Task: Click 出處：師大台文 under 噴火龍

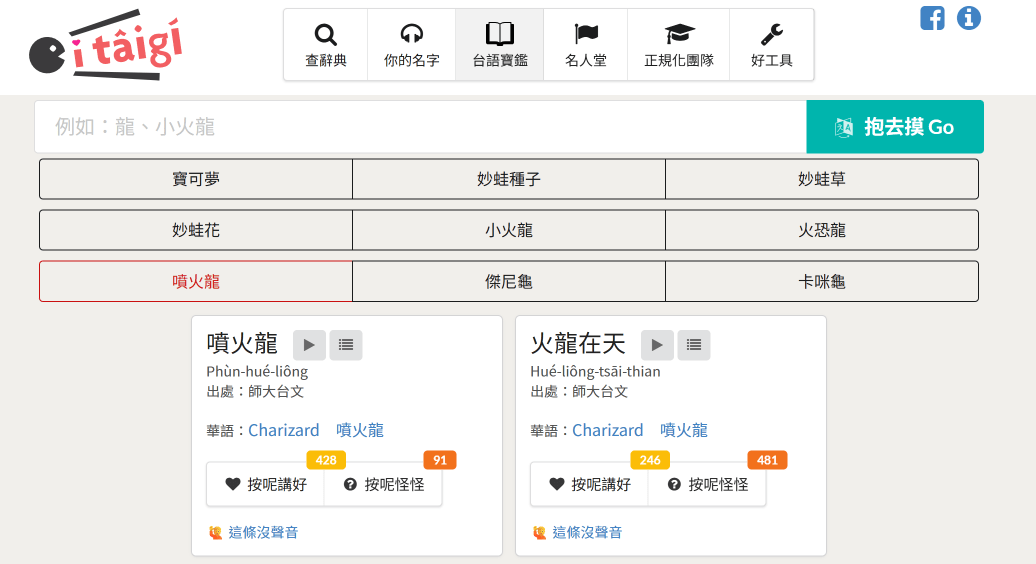Action: click(255, 392)
